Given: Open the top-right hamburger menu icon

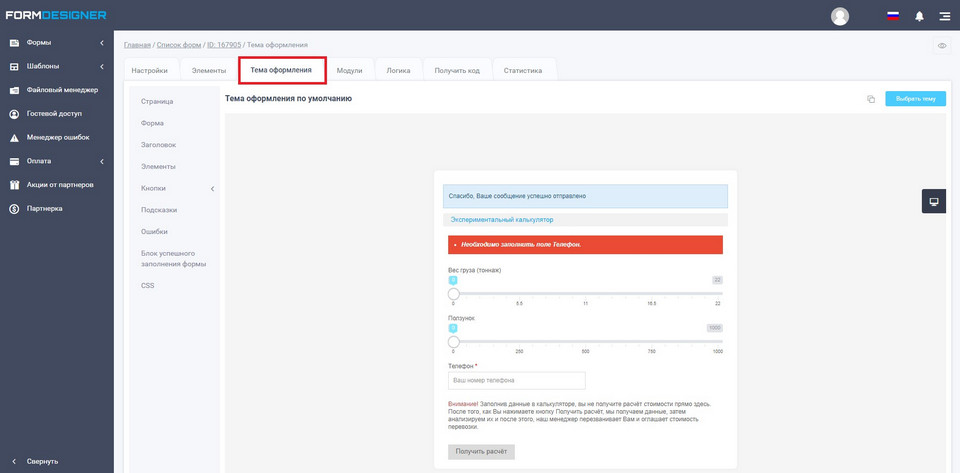Looking at the screenshot, I should click(x=944, y=16).
